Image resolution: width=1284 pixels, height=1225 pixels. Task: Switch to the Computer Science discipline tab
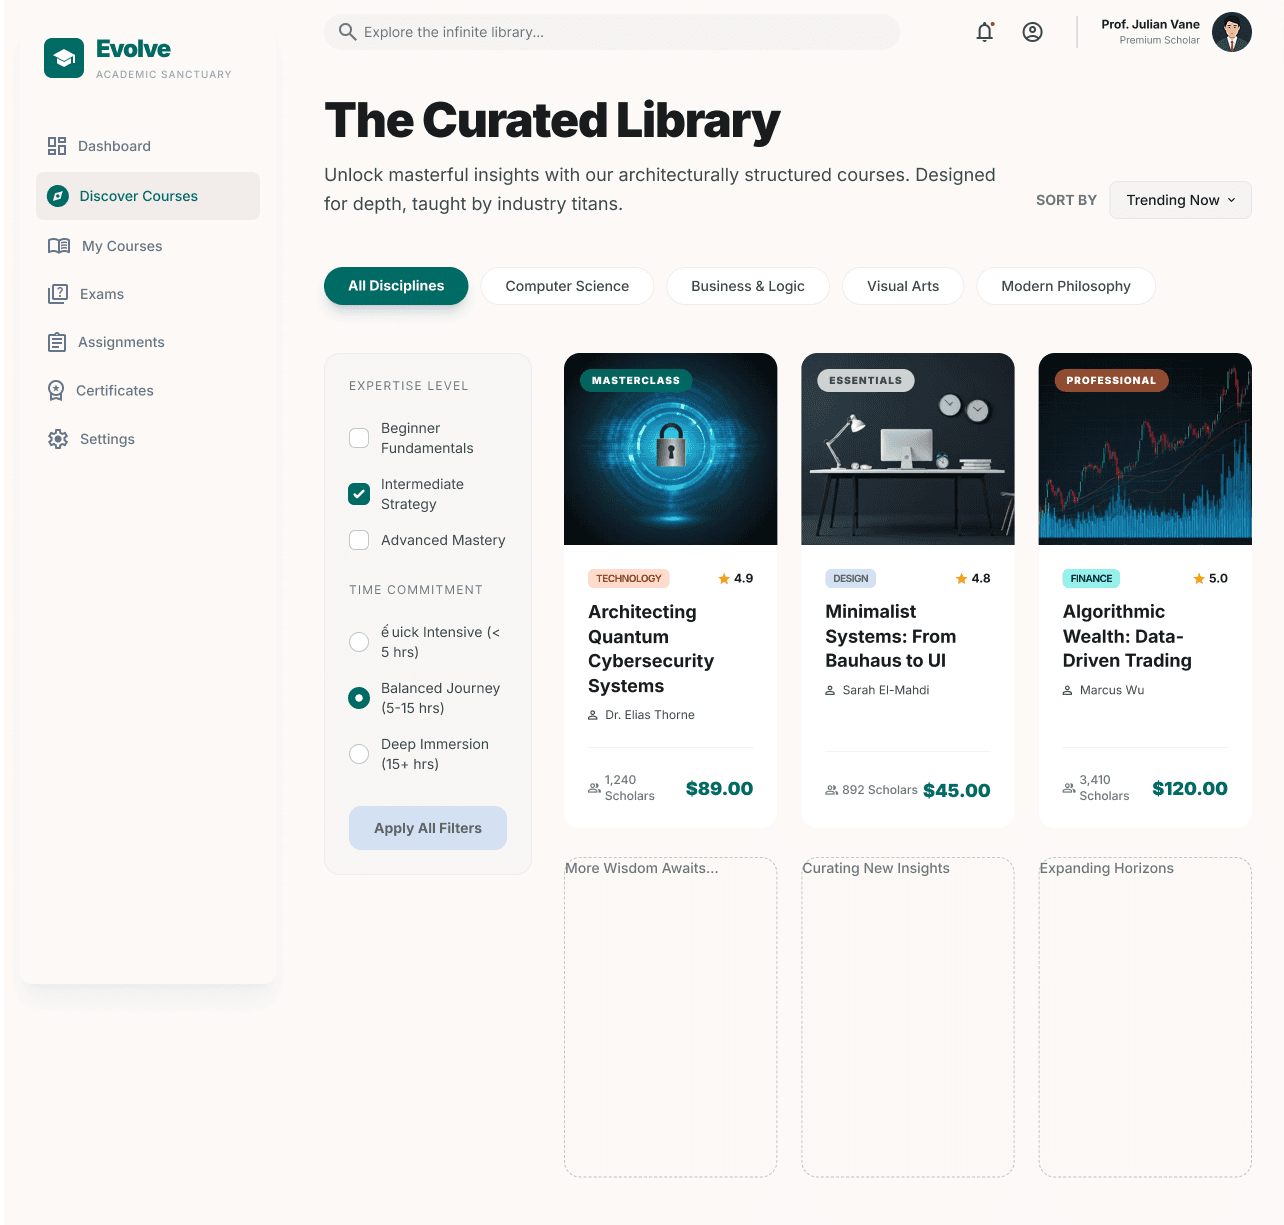[x=567, y=286]
